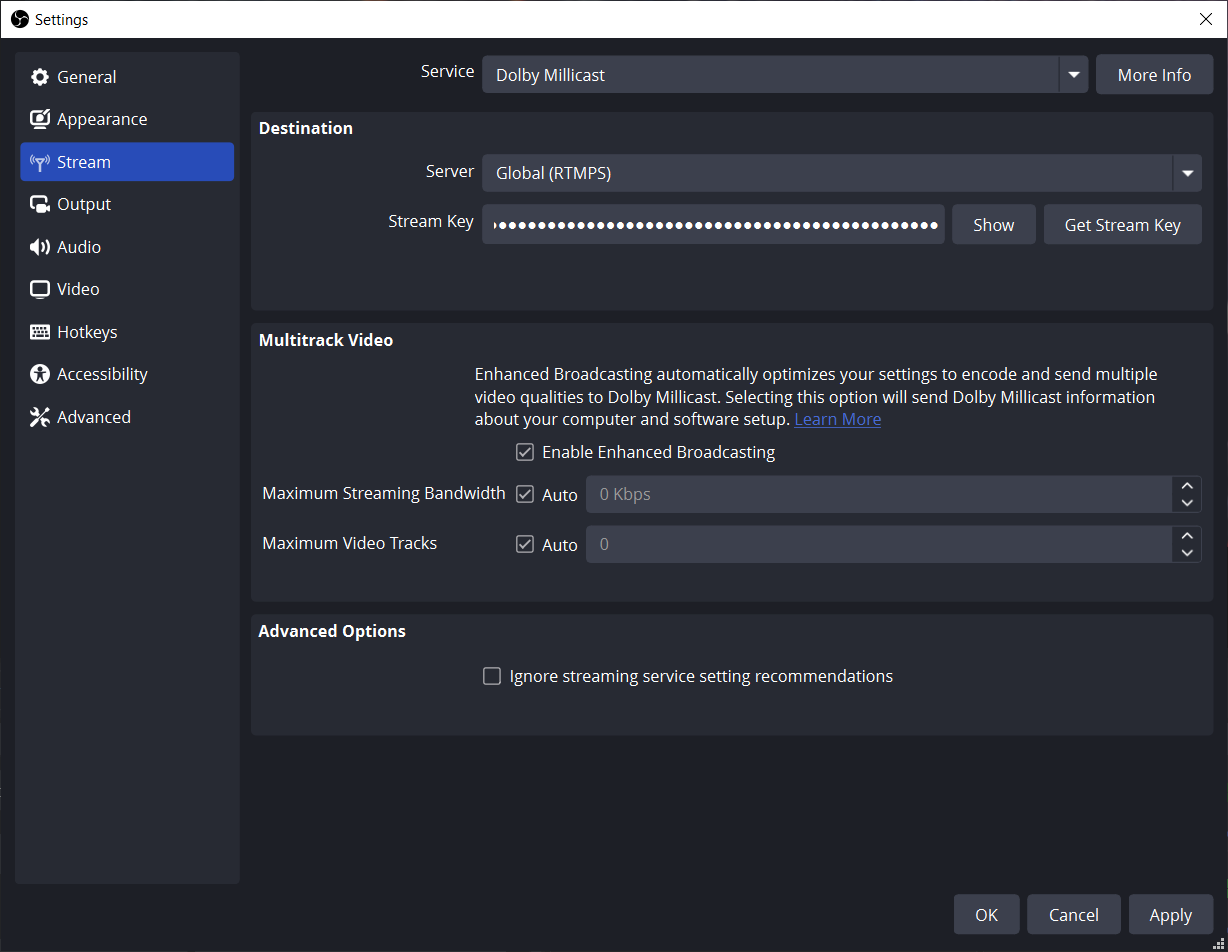Show the stream key
The image size is (1228, 952).
coord(994,225)
